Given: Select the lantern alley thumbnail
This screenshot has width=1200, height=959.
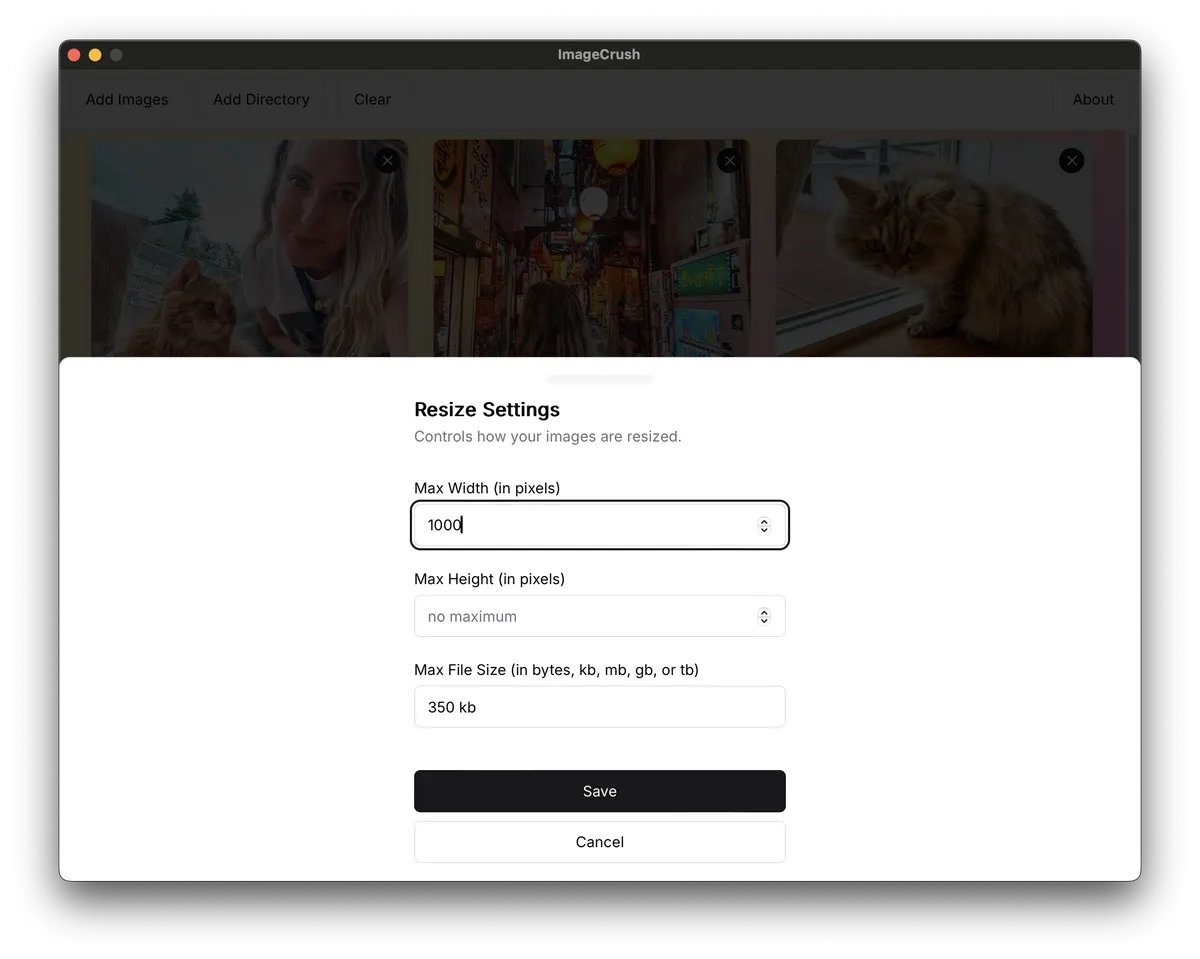Looking at the screenshot, I should point(591,248).
